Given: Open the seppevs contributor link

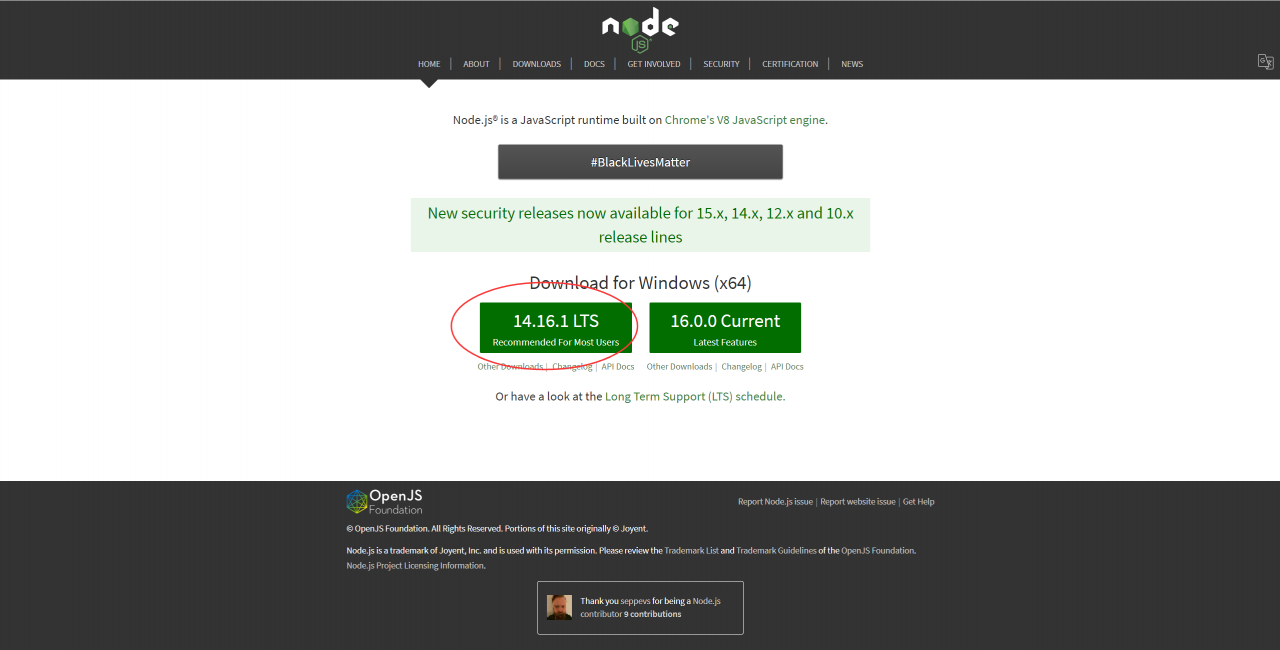Looking at the screenshot, I should tap(635, 602).
